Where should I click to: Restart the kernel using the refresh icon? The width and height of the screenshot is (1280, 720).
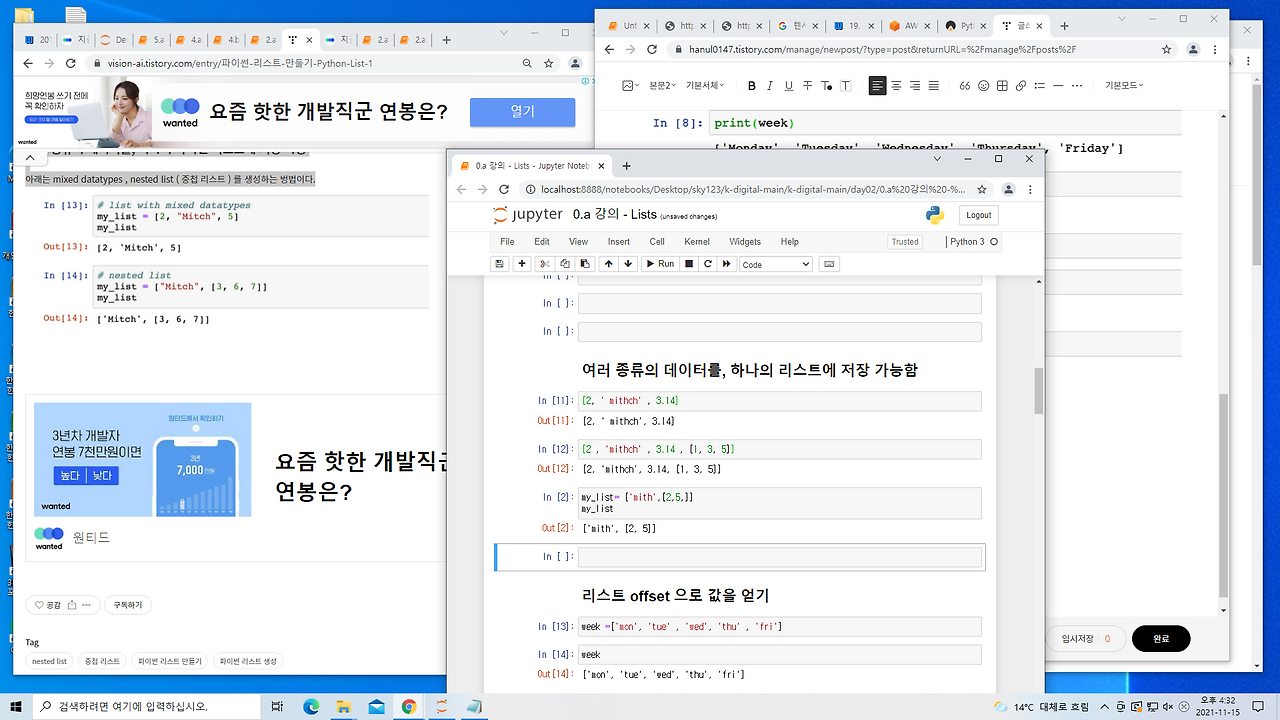pyautogui.click(x=708, y=264)
